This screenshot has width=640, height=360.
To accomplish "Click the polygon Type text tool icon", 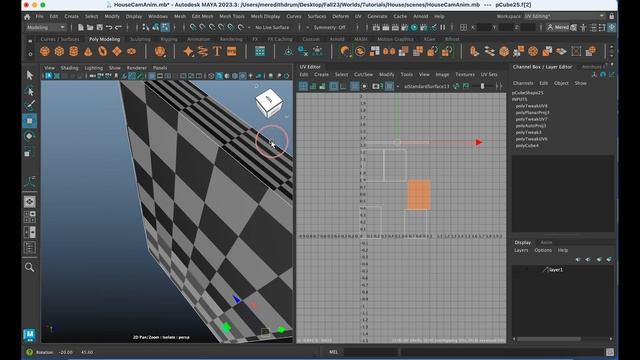I will coord(217,51).
